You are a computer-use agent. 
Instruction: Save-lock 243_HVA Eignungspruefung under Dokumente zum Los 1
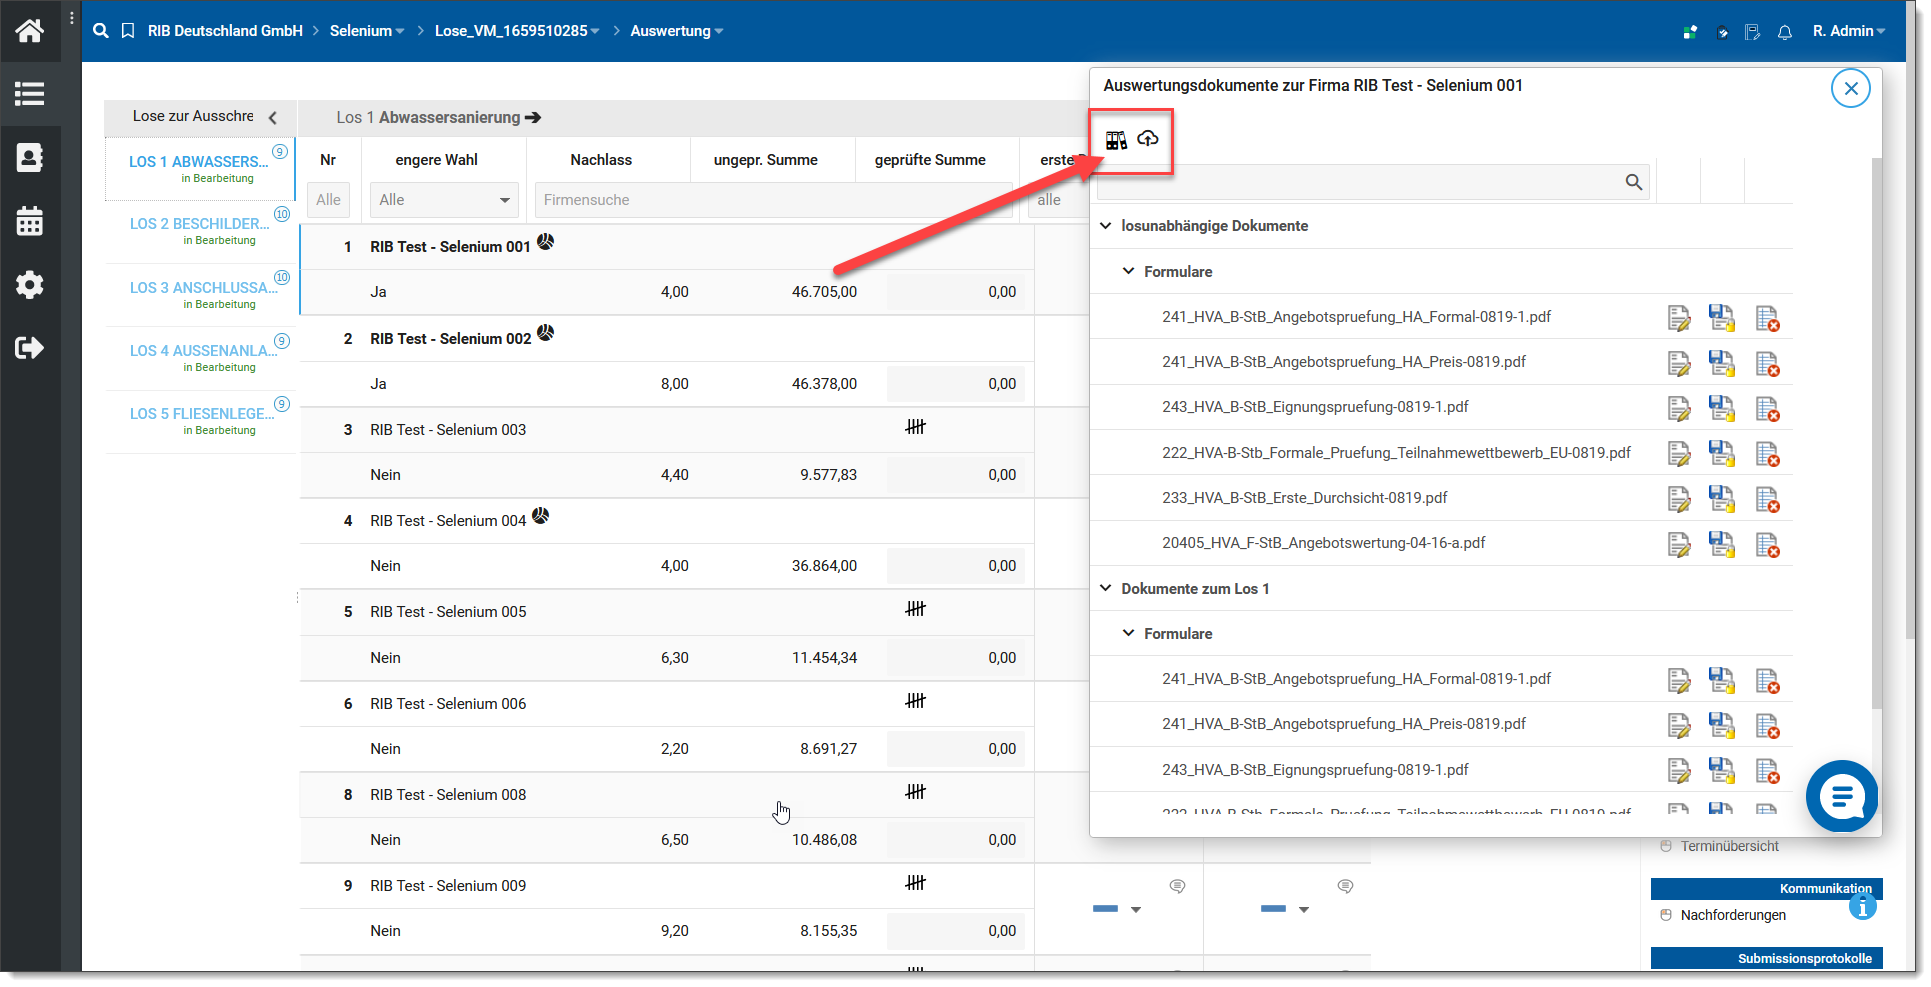[1722, 771]
